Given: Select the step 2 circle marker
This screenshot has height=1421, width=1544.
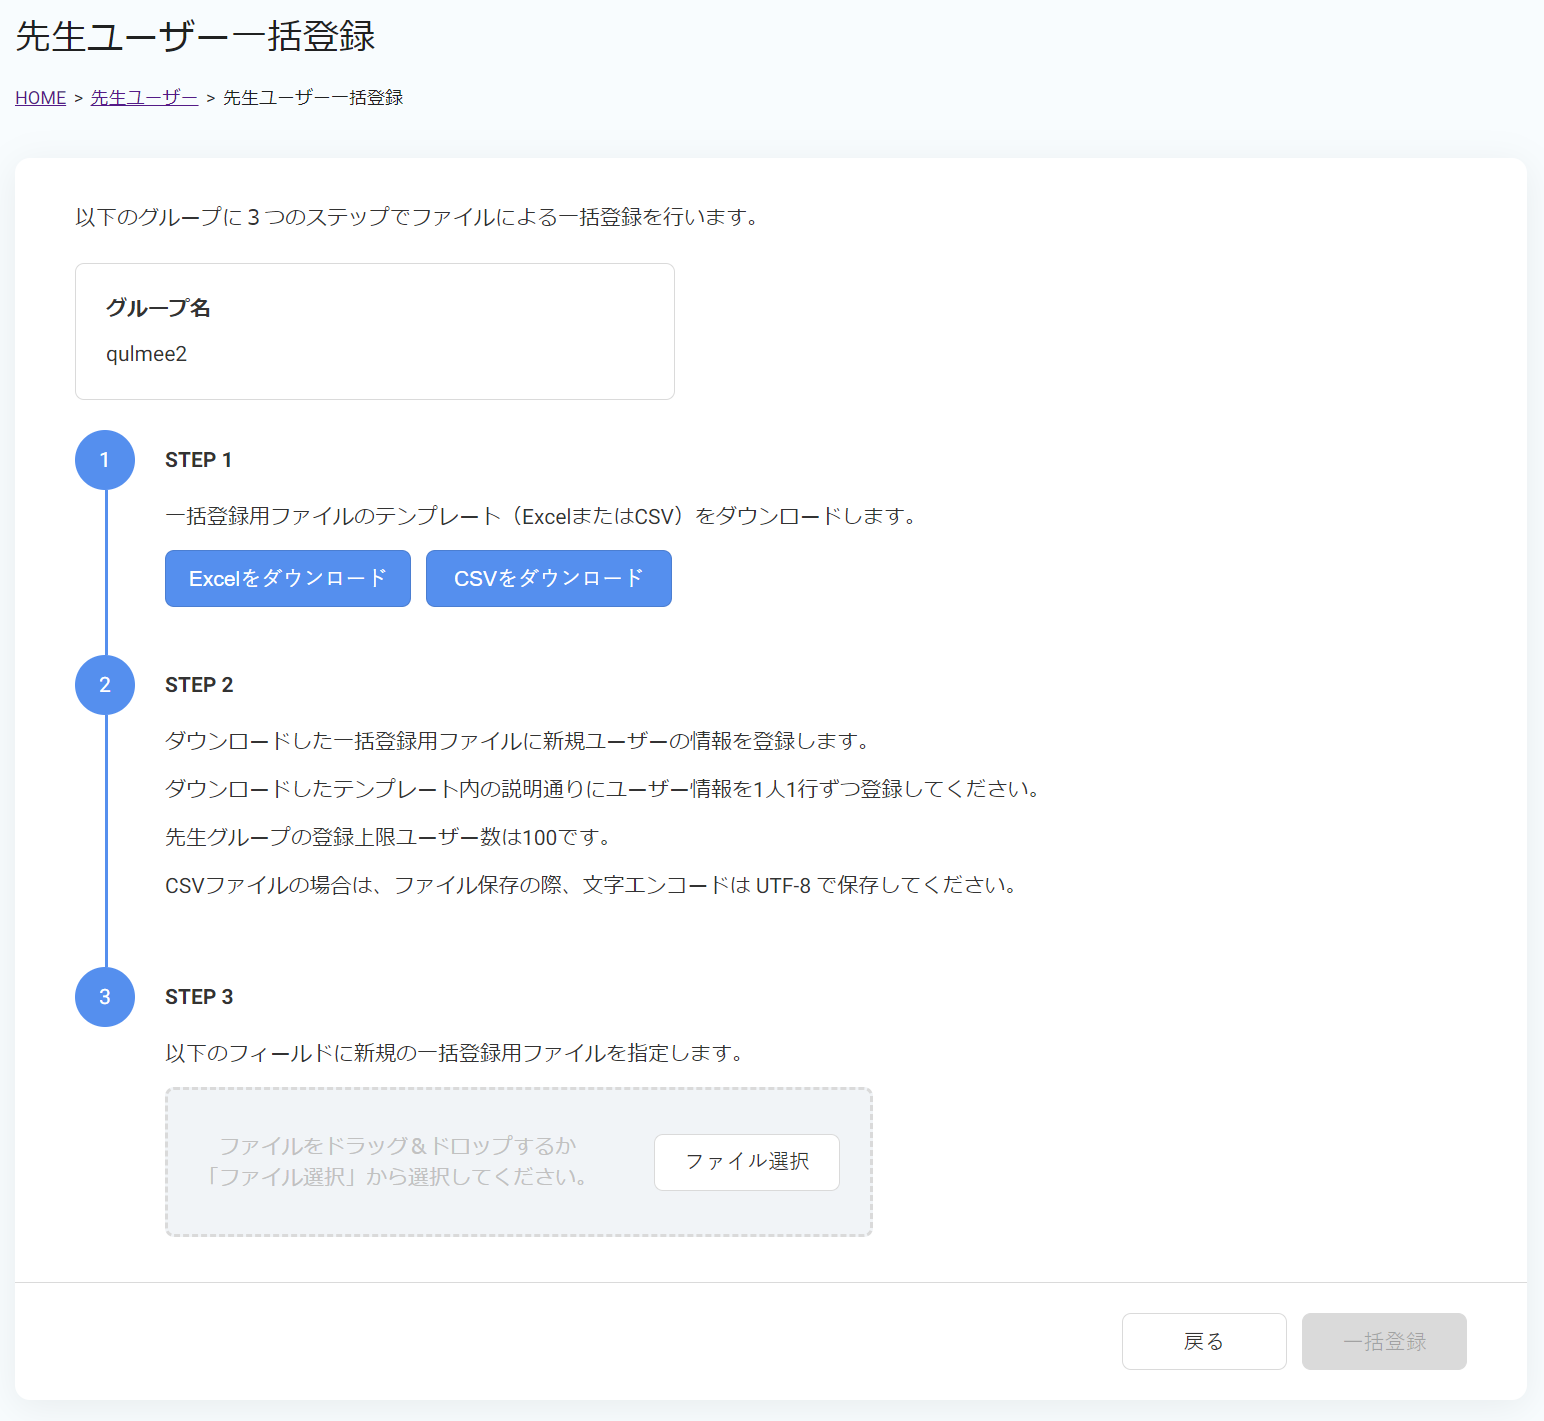Looking at the screenshot, I should [105, 685].
